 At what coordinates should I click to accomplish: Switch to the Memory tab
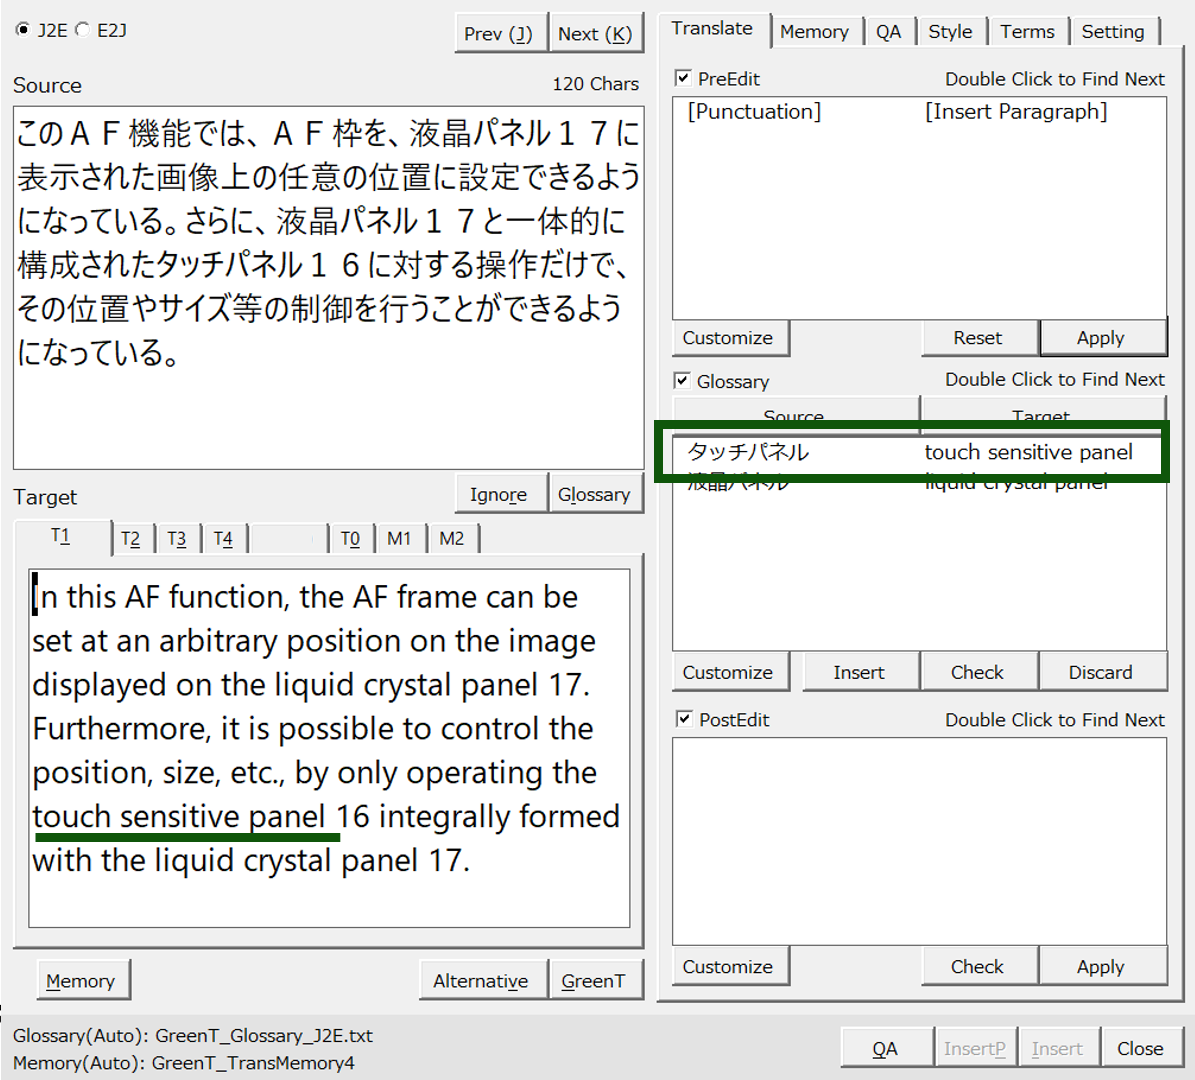[814, 32]
